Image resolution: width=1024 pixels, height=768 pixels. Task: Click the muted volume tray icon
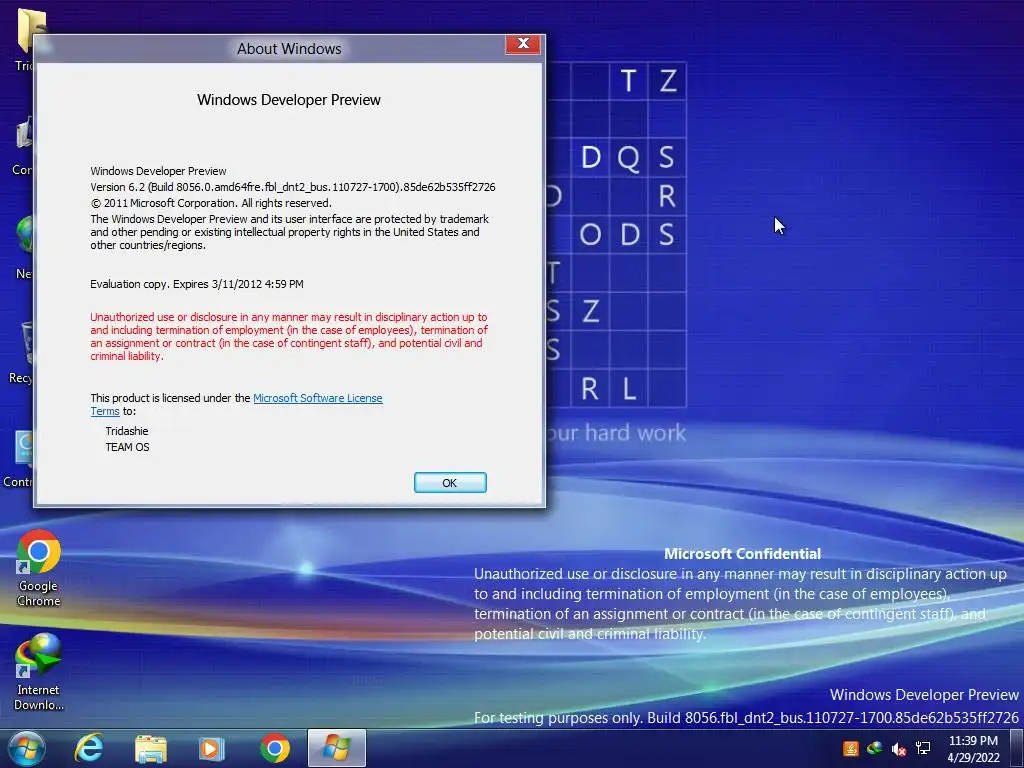tap(899, 749)
